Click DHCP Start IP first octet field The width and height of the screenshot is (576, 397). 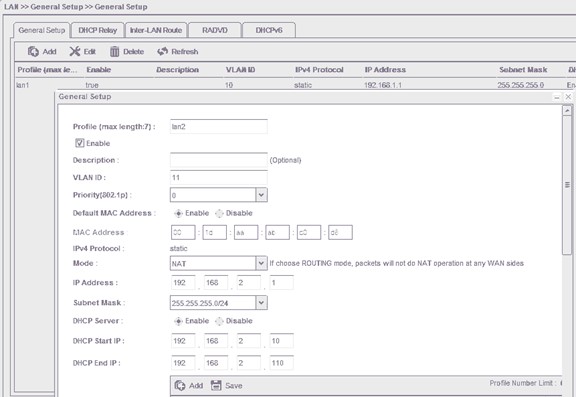coord(183,341)
